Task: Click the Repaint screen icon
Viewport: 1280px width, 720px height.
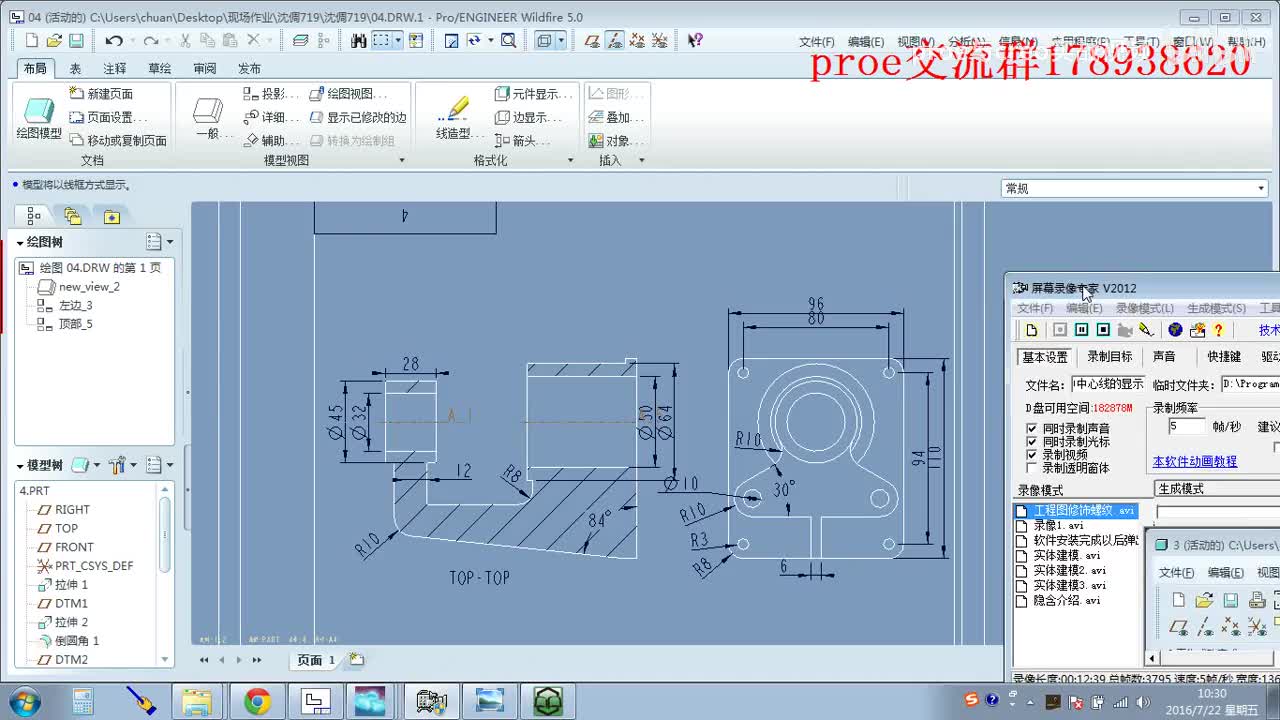Action: click(451, 40)
